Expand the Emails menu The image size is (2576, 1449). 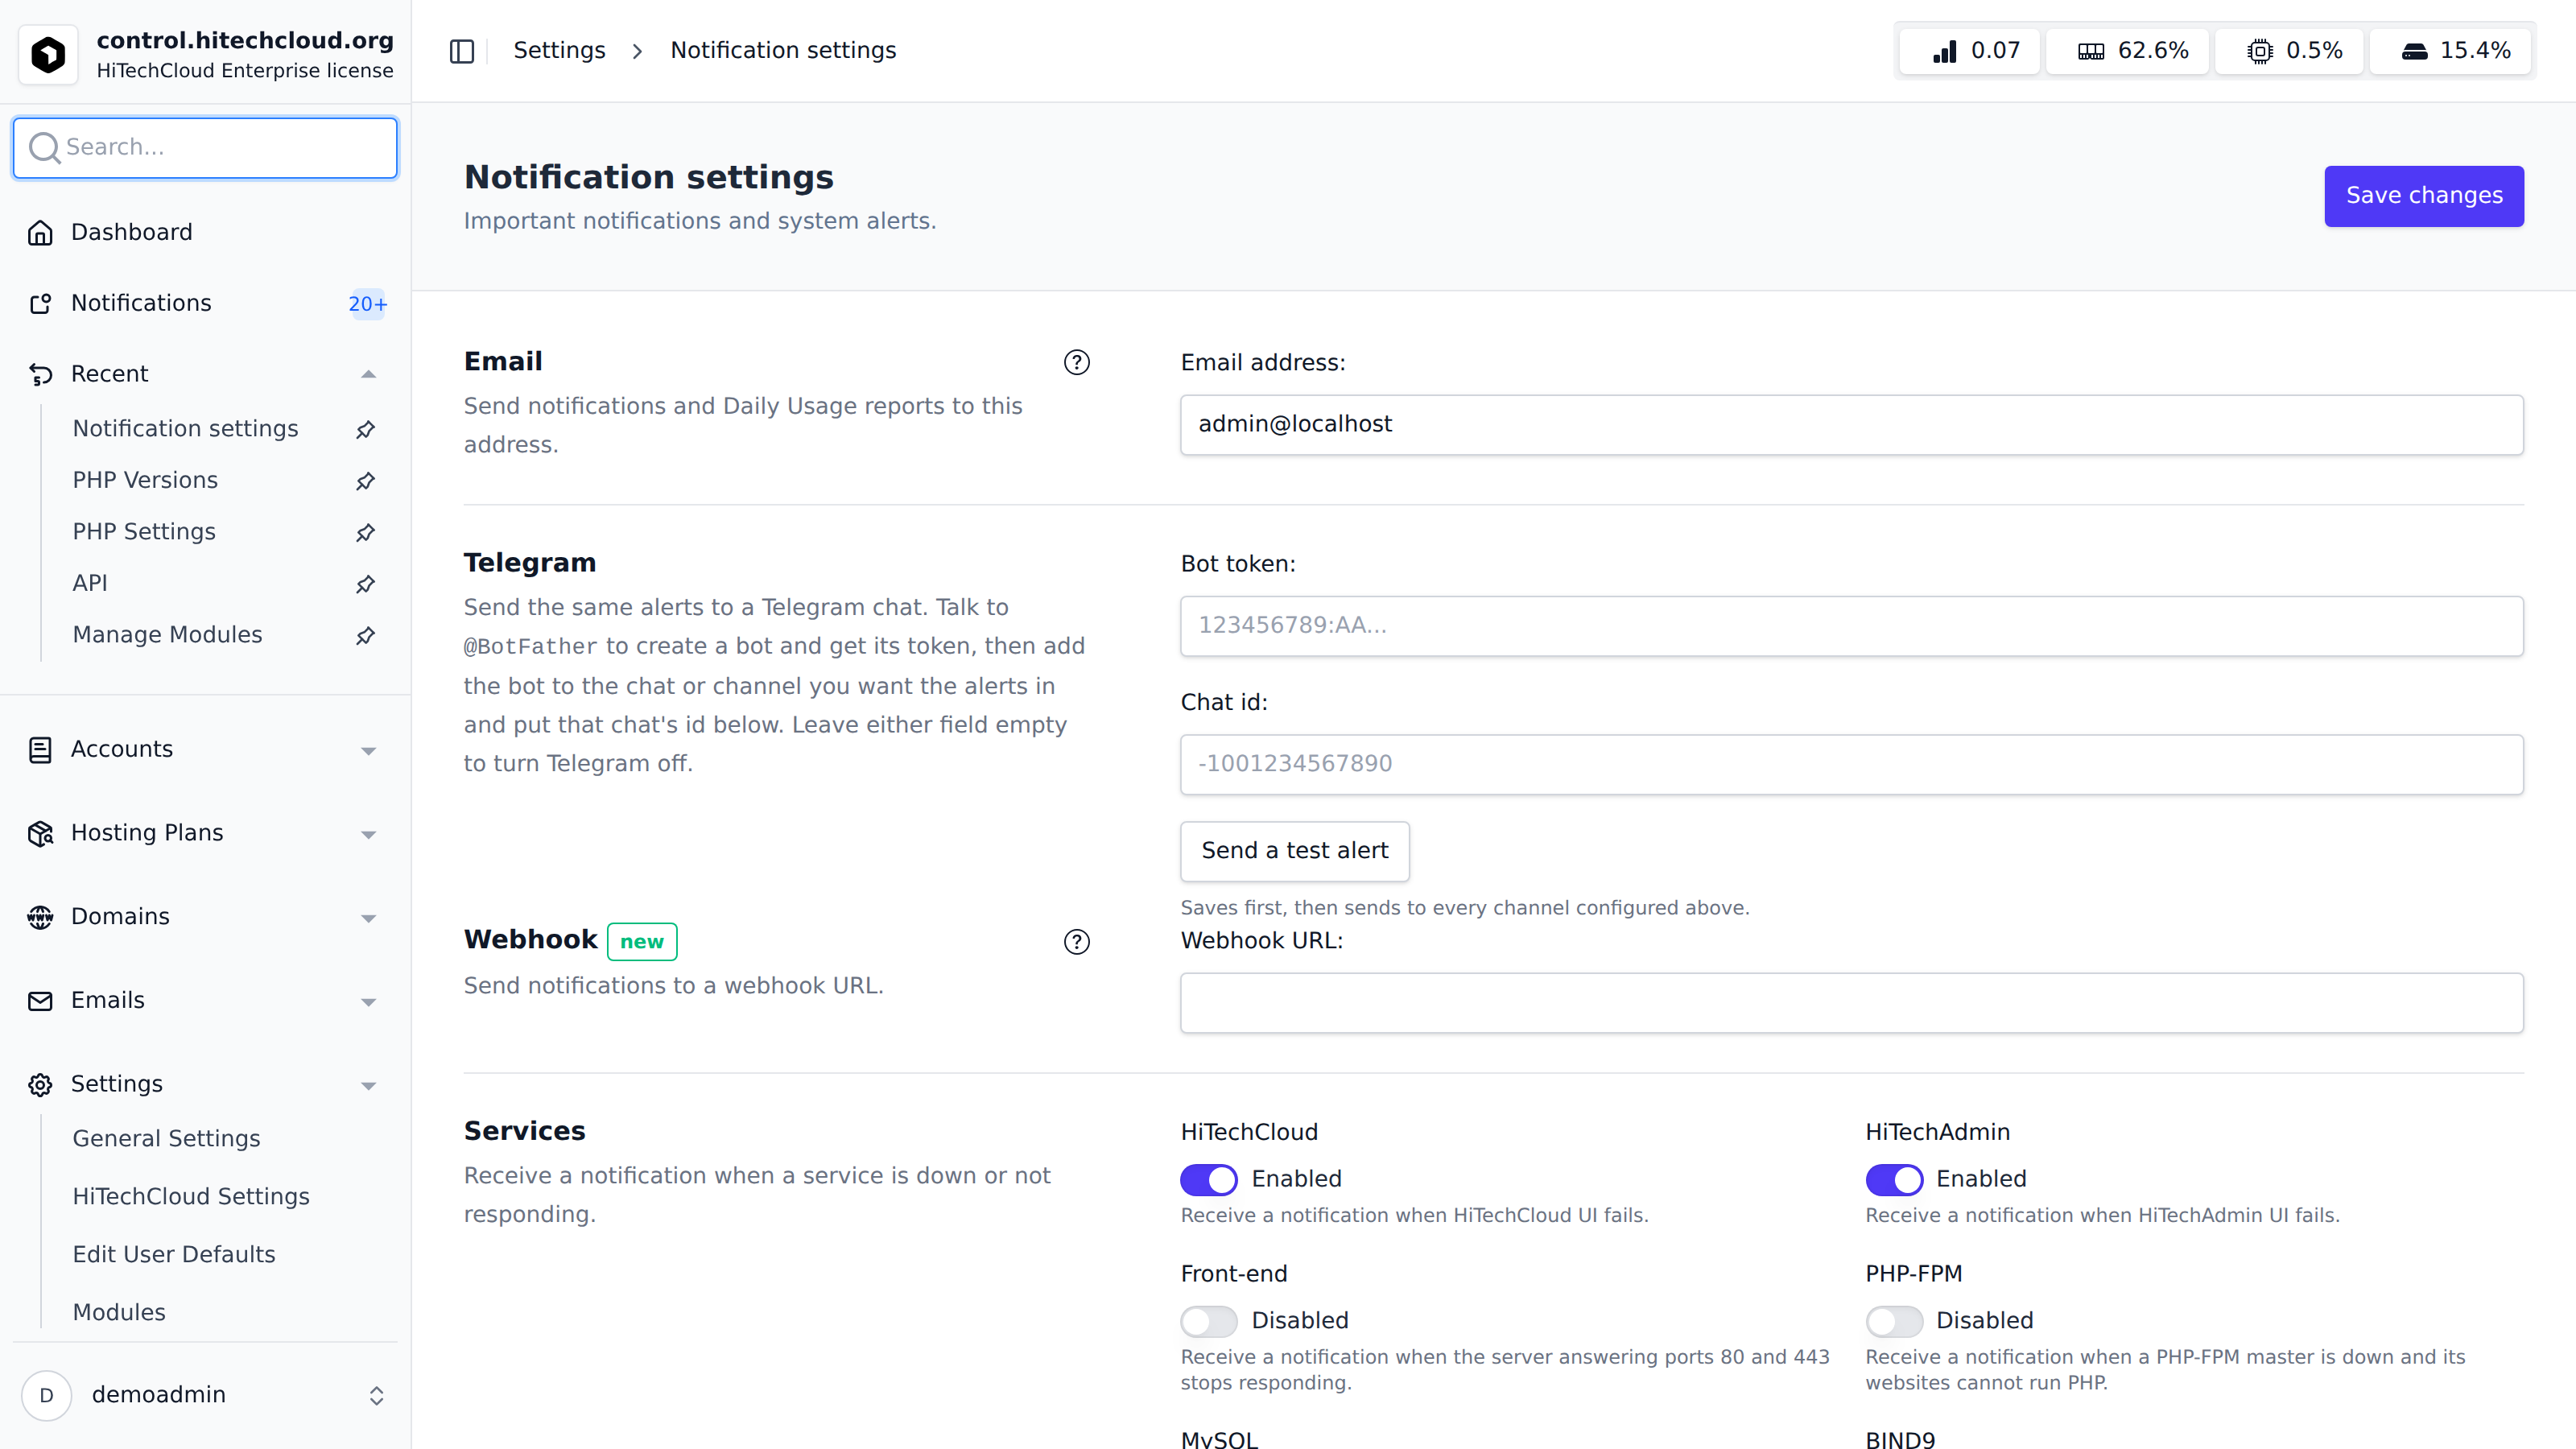[368, 1001]
